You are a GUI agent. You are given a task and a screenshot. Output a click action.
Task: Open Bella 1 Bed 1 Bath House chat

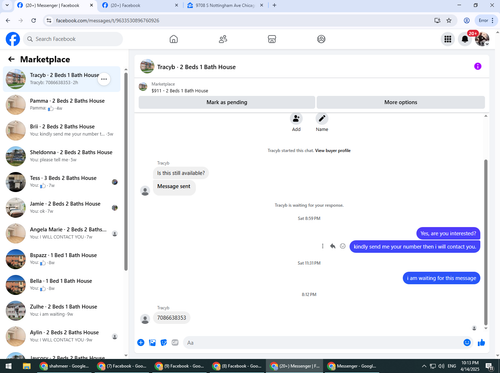(x=62, y=285)
